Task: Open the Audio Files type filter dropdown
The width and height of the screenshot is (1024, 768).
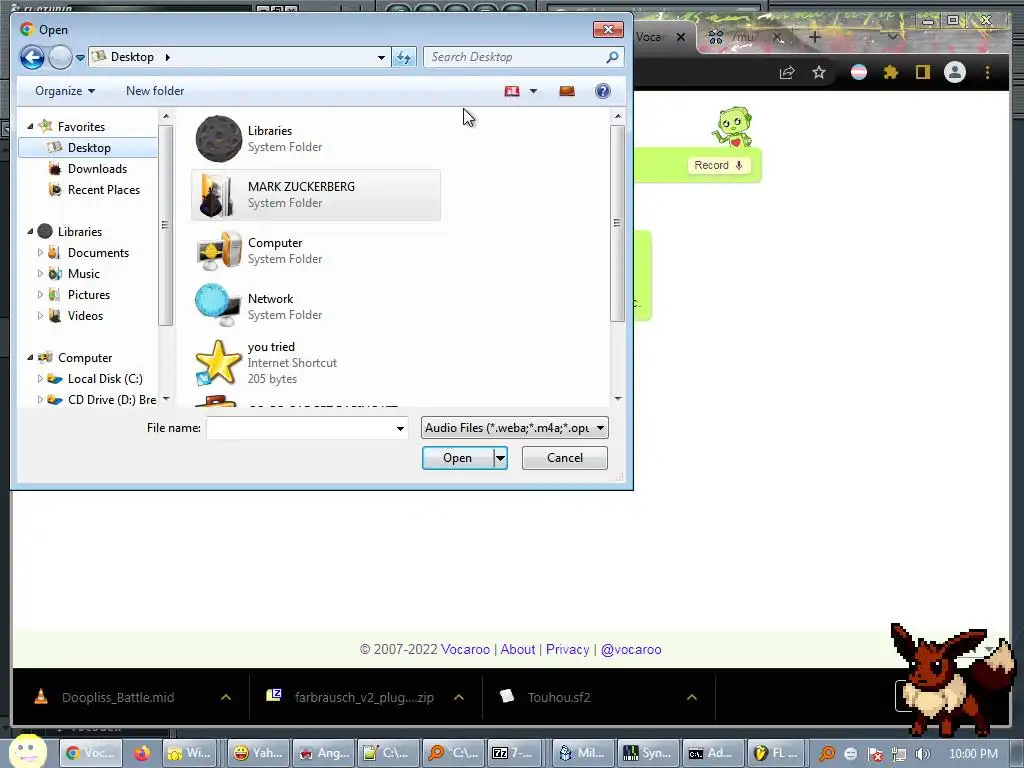Action: (515, 428)
